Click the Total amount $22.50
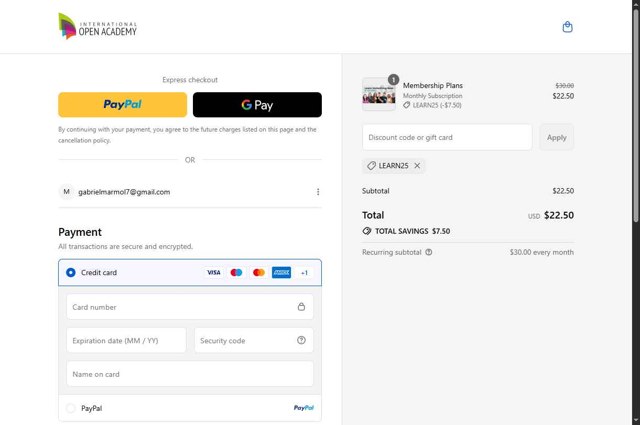Image resolution: width=640 pixels, height=425 pixels. (x=559, y=215)
